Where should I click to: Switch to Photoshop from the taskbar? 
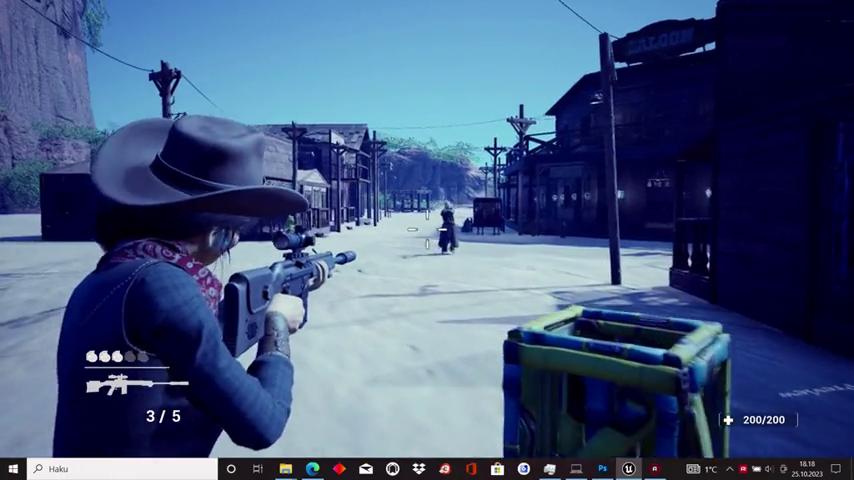[x=602, y=469]
